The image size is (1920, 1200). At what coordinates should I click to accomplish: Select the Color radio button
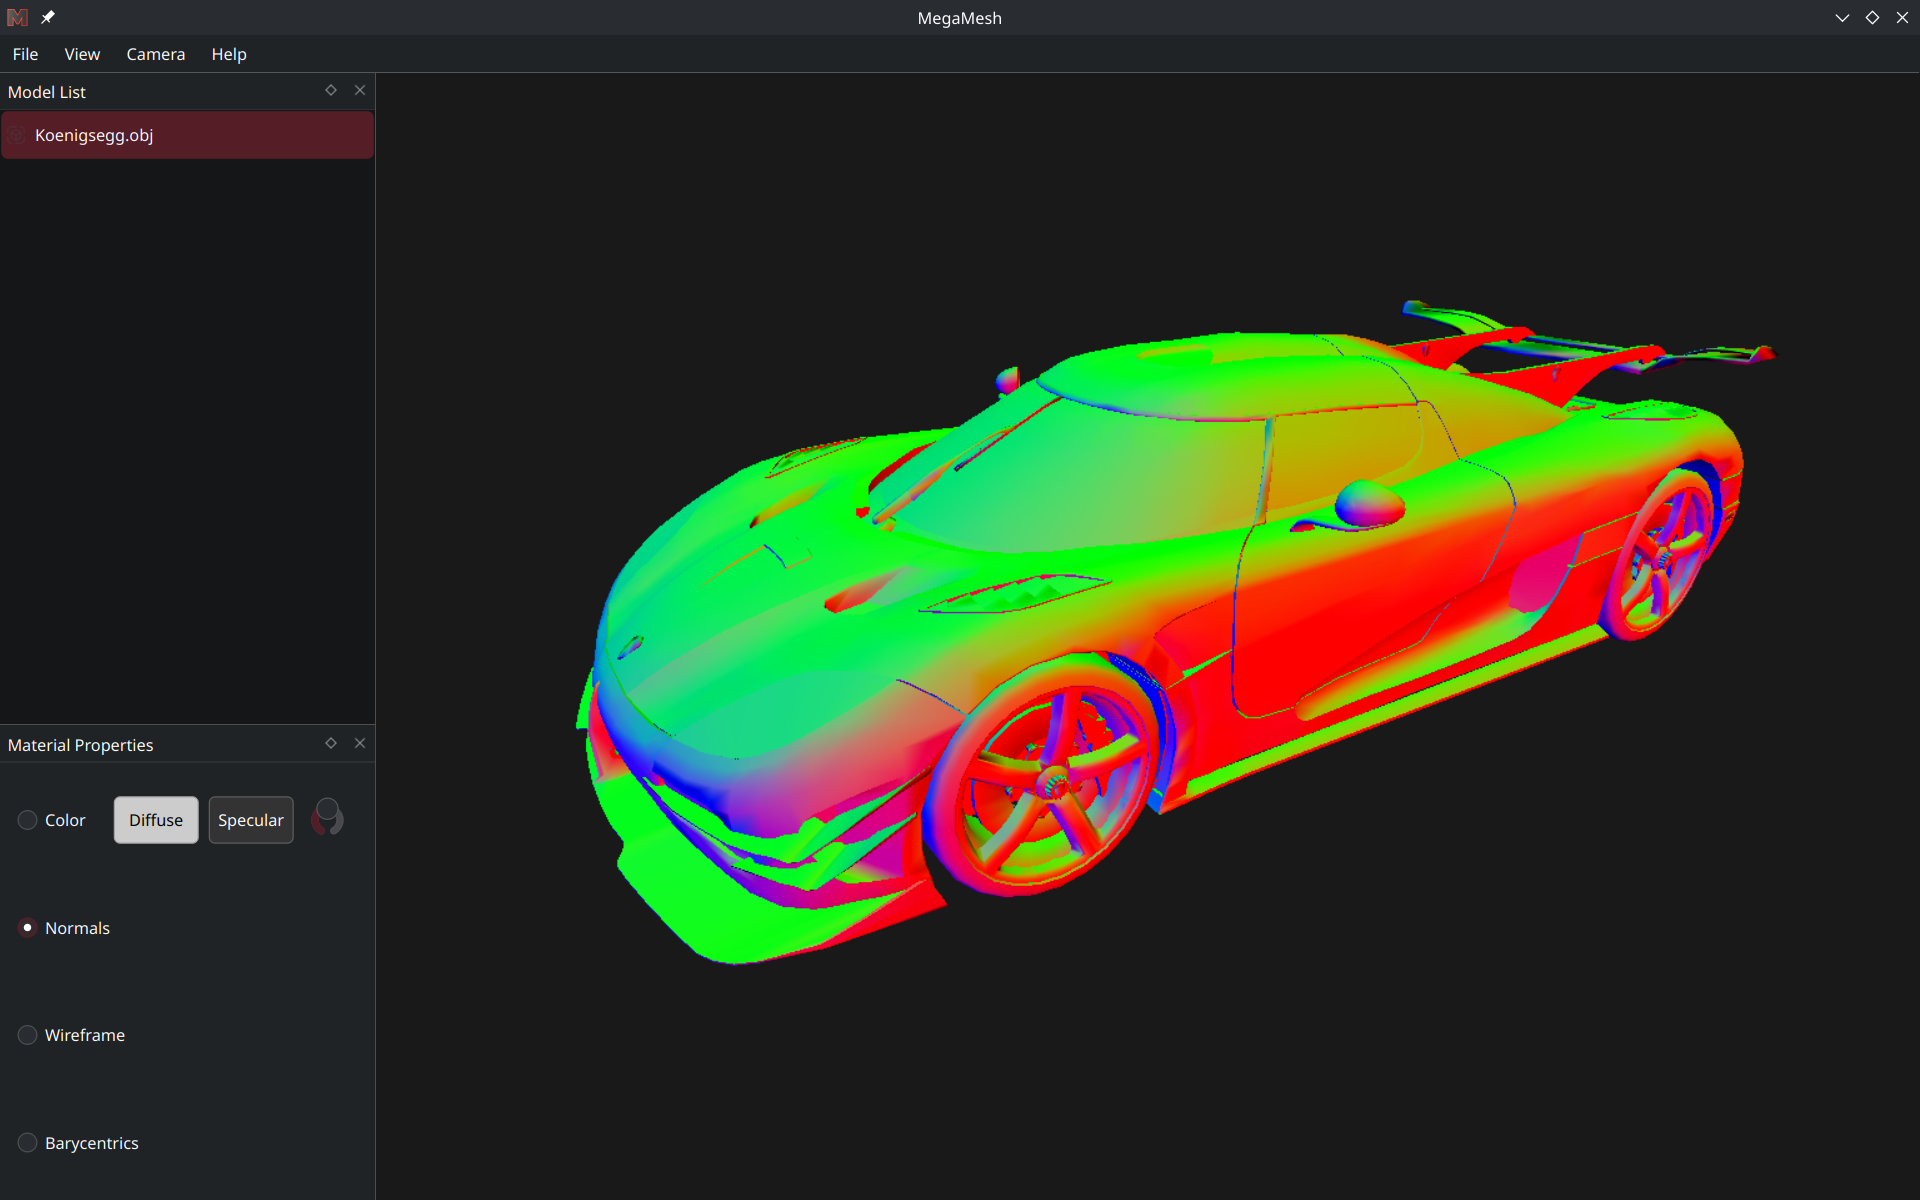tap(27, 820)
